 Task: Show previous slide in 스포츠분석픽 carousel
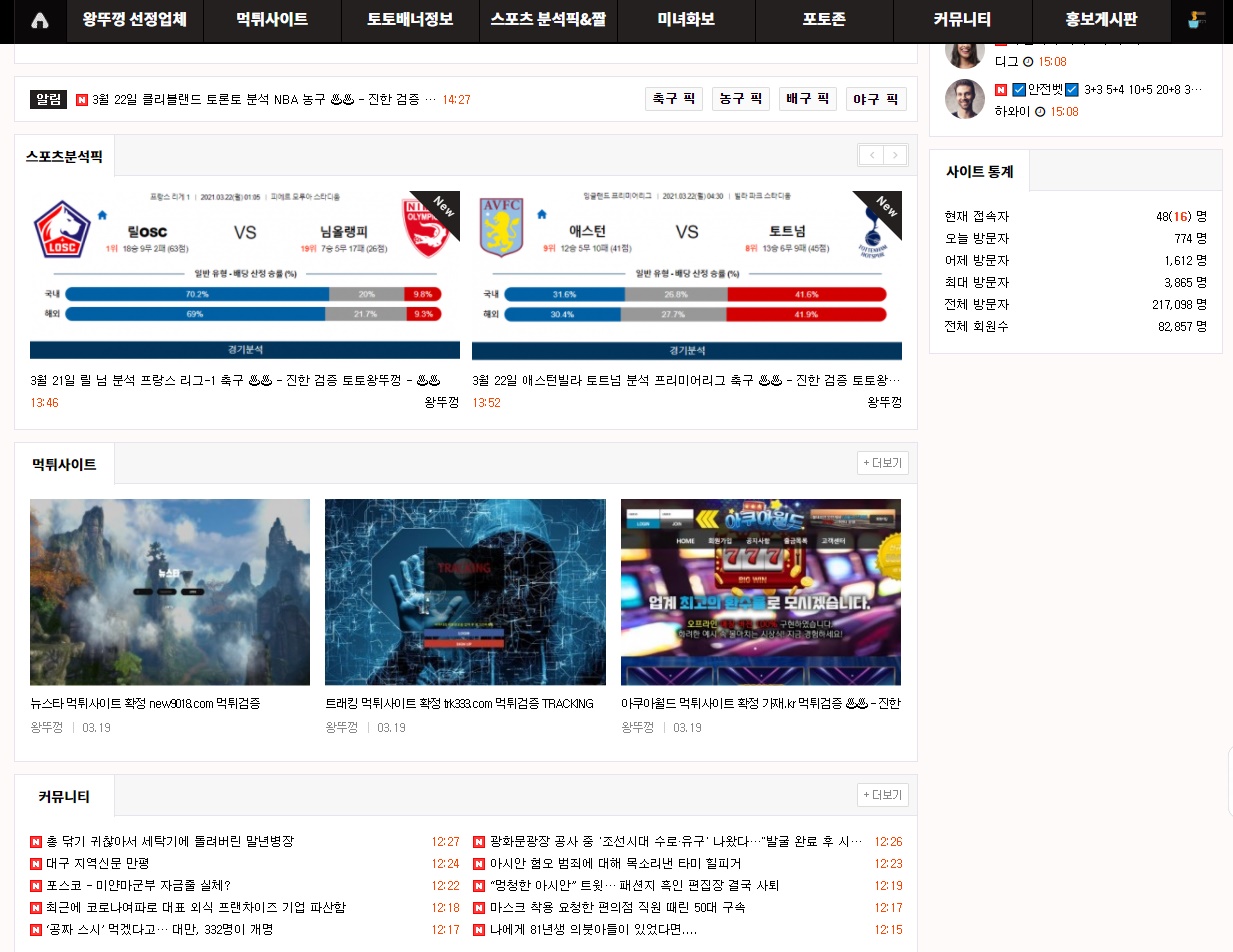[x=871, y=155]
